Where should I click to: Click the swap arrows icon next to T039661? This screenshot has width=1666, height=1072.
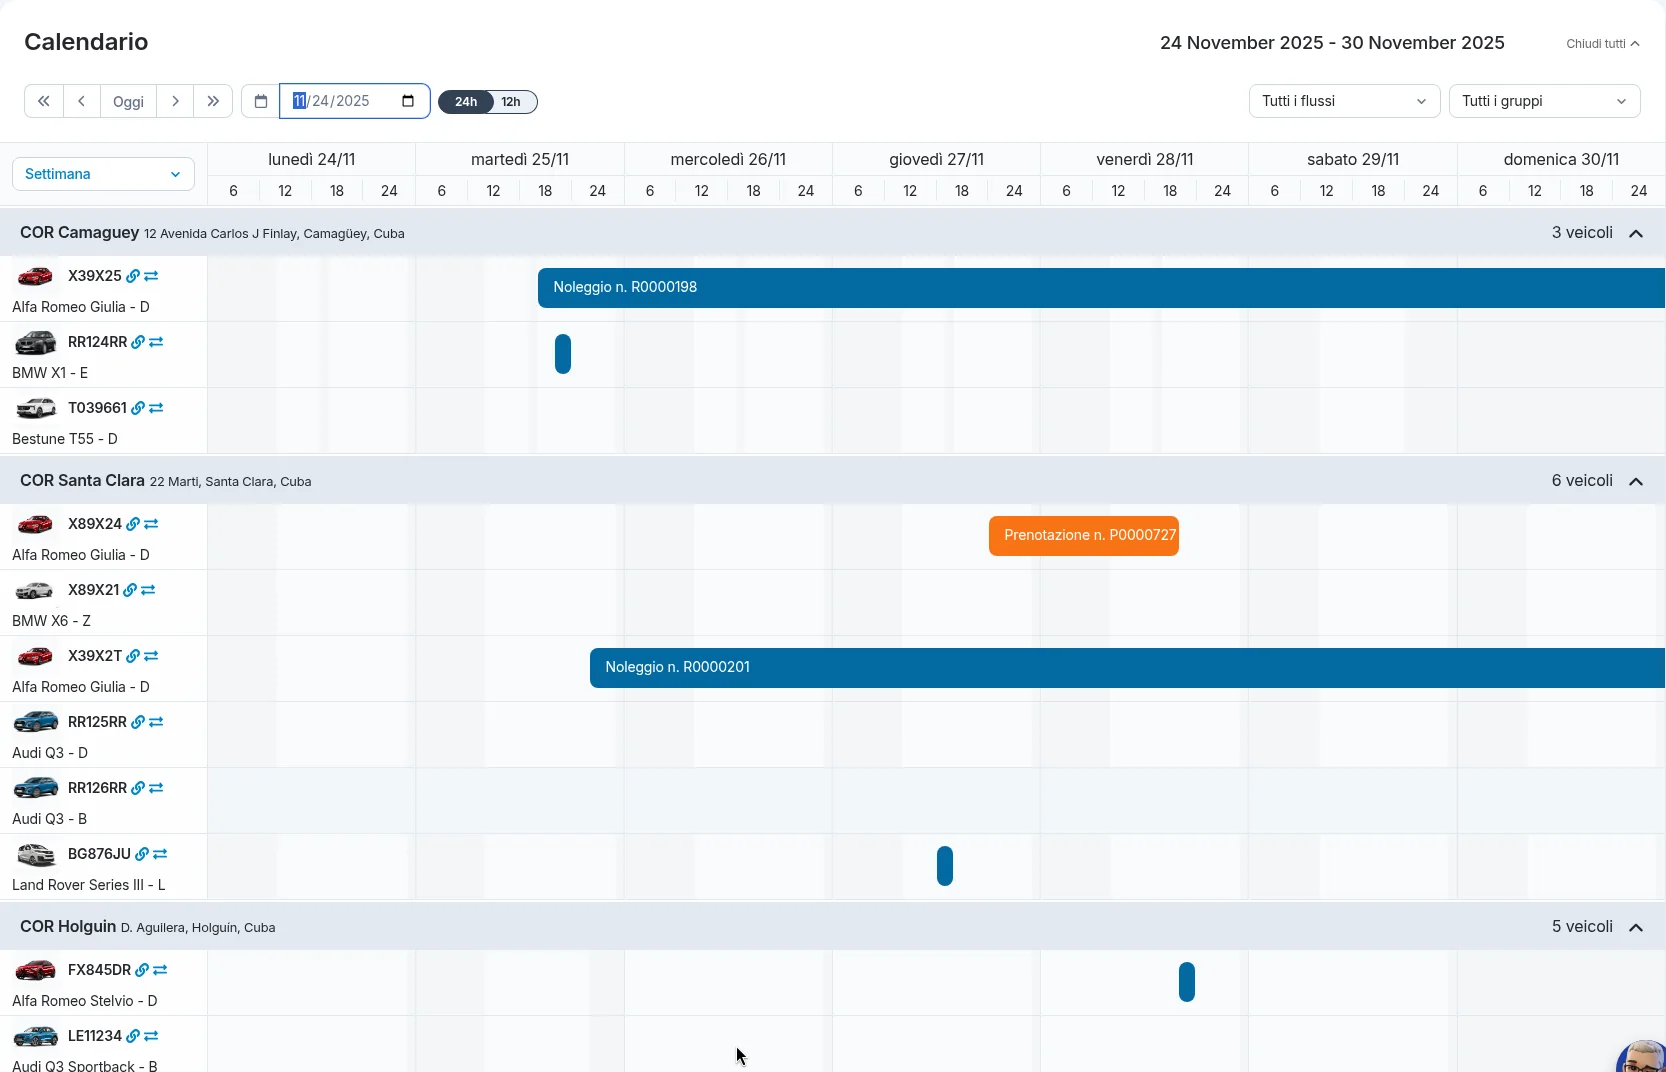[156, 408]
